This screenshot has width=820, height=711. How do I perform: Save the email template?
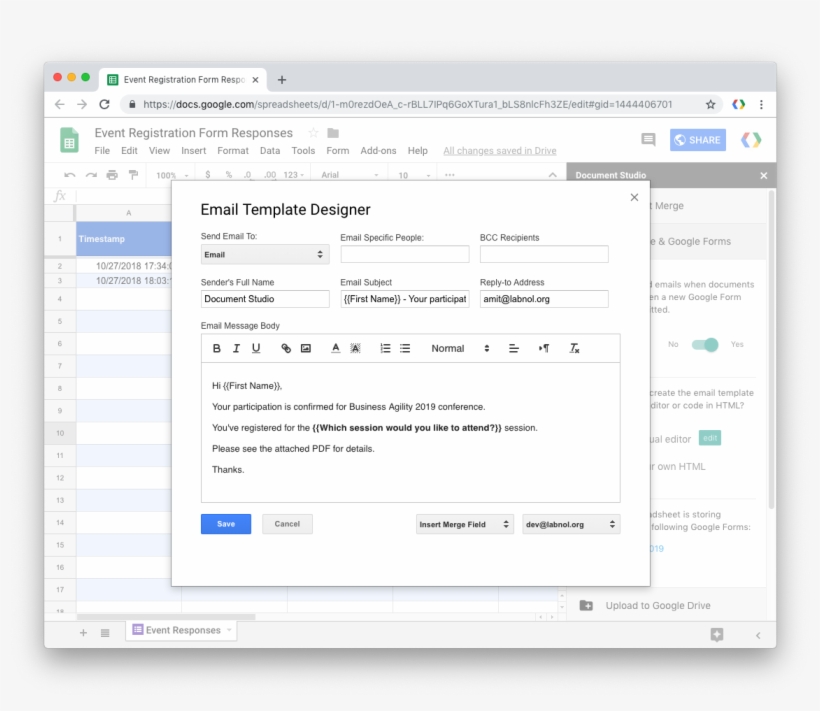pos(225,523)
